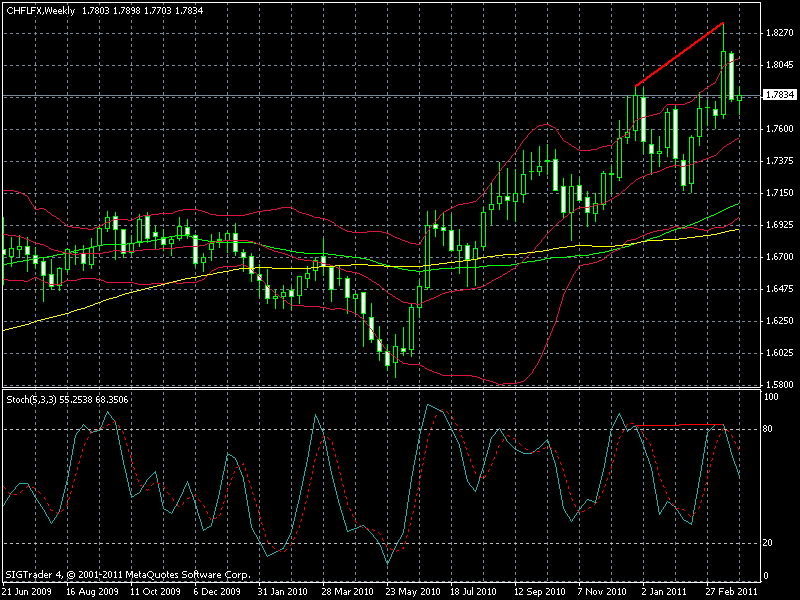Image resolution: width=800 pixels, height=600 pixels.
Task: Click the 1.7150 price axis label
Action: pos(780,193)
